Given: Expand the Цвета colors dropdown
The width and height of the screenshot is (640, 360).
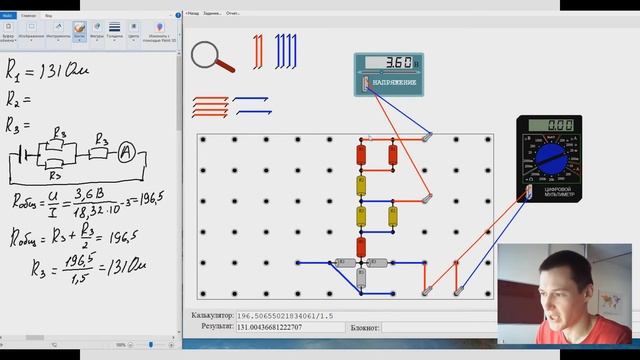Looking at the screenshot, I should click(x=133, y=32).
